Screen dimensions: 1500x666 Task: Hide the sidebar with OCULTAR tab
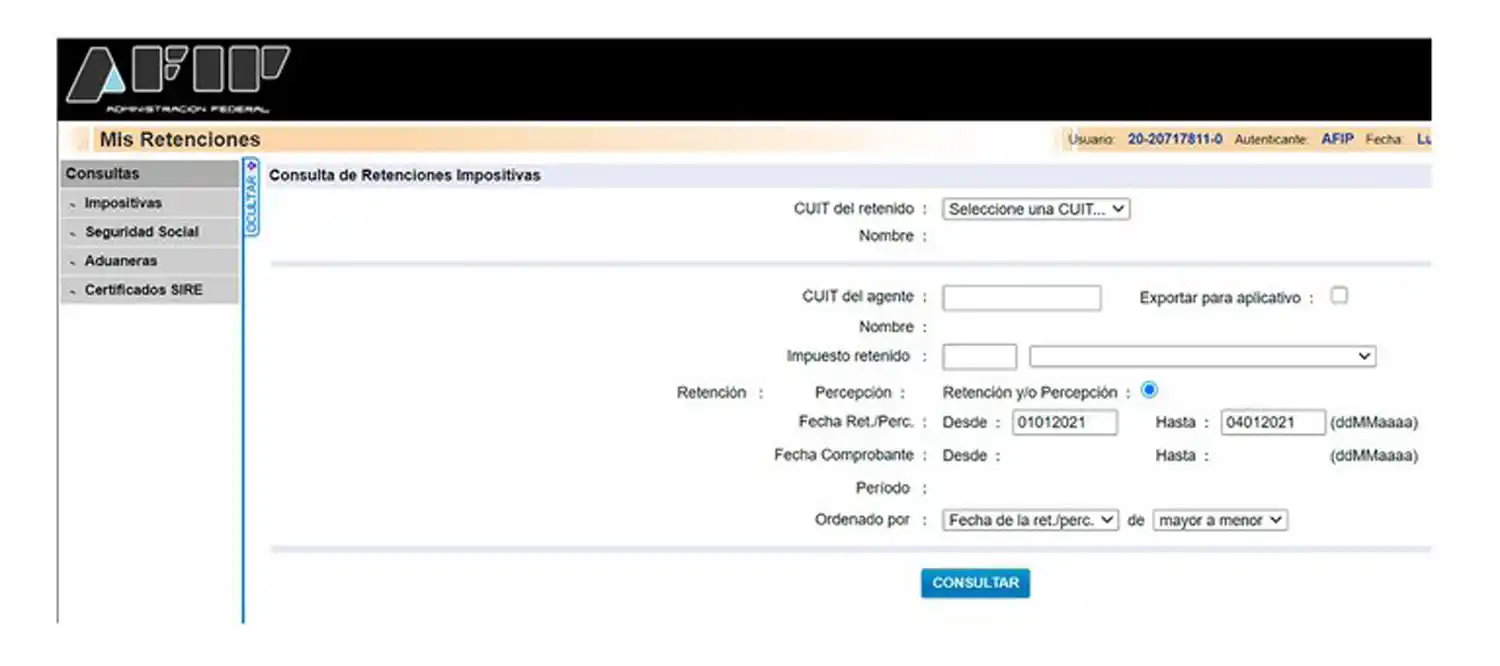(x=251, y=198)
